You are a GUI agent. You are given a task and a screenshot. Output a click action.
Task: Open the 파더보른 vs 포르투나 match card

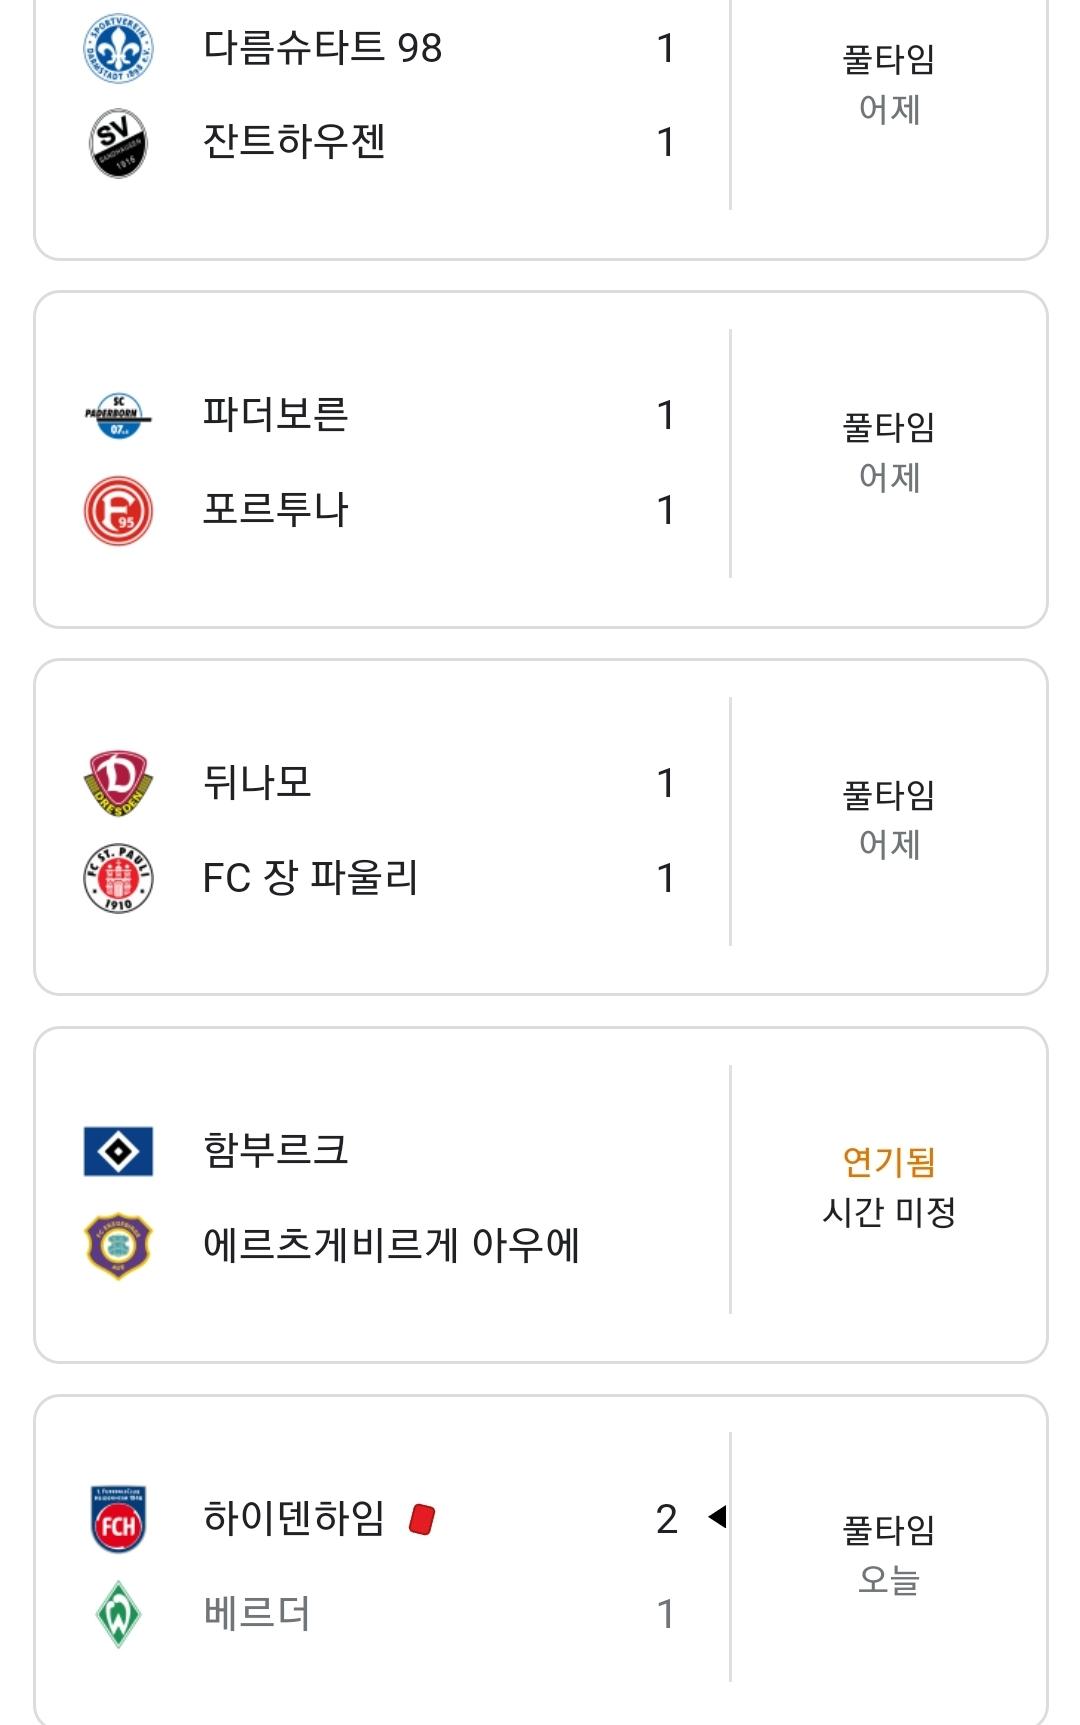(x=541, y=460)
